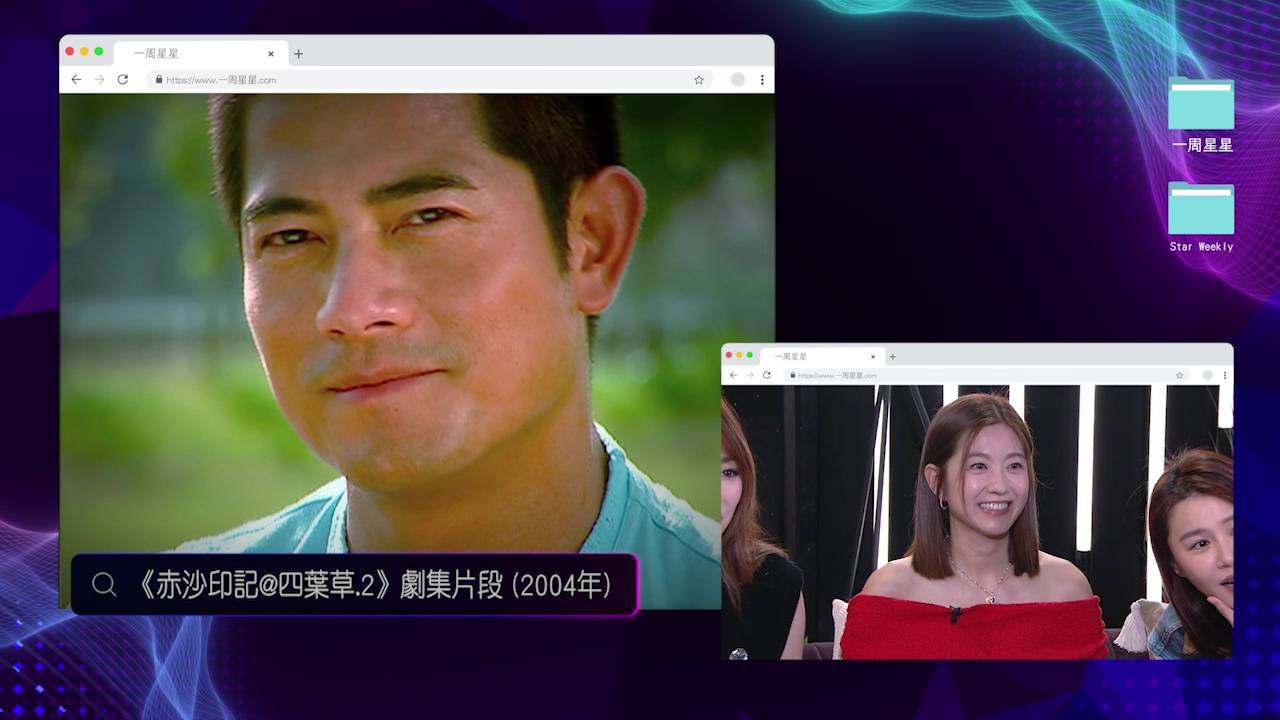Click the magnifier icon beside 赤沙印記 caption
Image resolution: width=1280 pixels, height=720 pixels.
point(104,585)
